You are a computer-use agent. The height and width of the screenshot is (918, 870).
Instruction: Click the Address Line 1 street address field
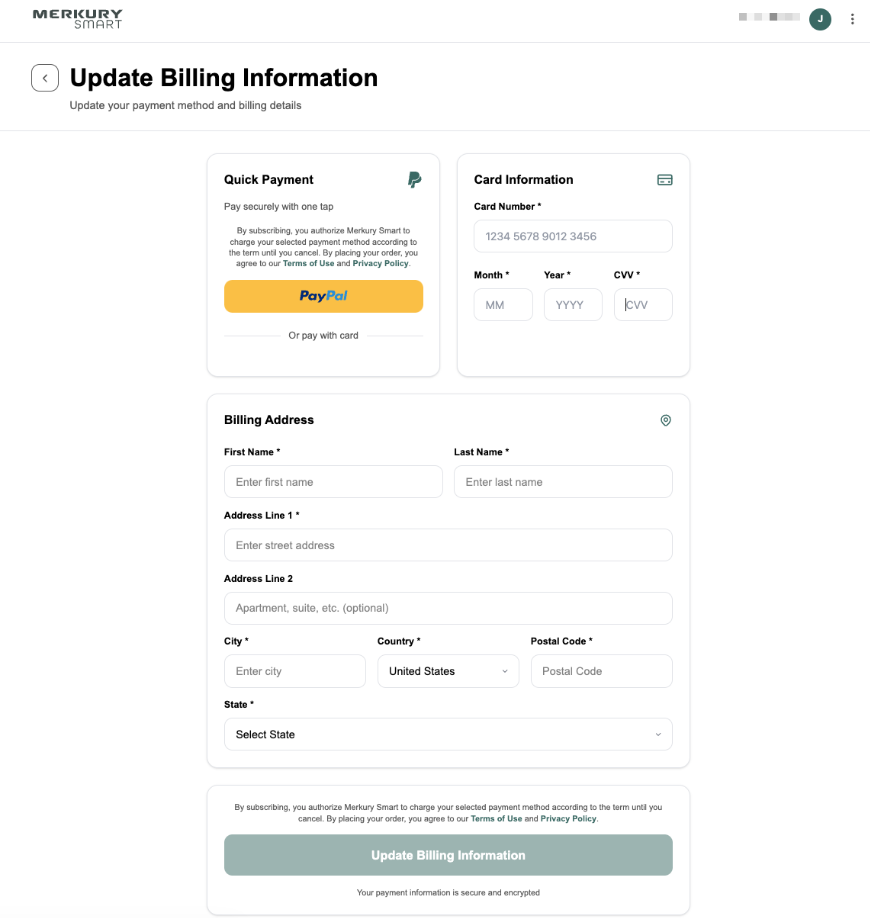448,545
